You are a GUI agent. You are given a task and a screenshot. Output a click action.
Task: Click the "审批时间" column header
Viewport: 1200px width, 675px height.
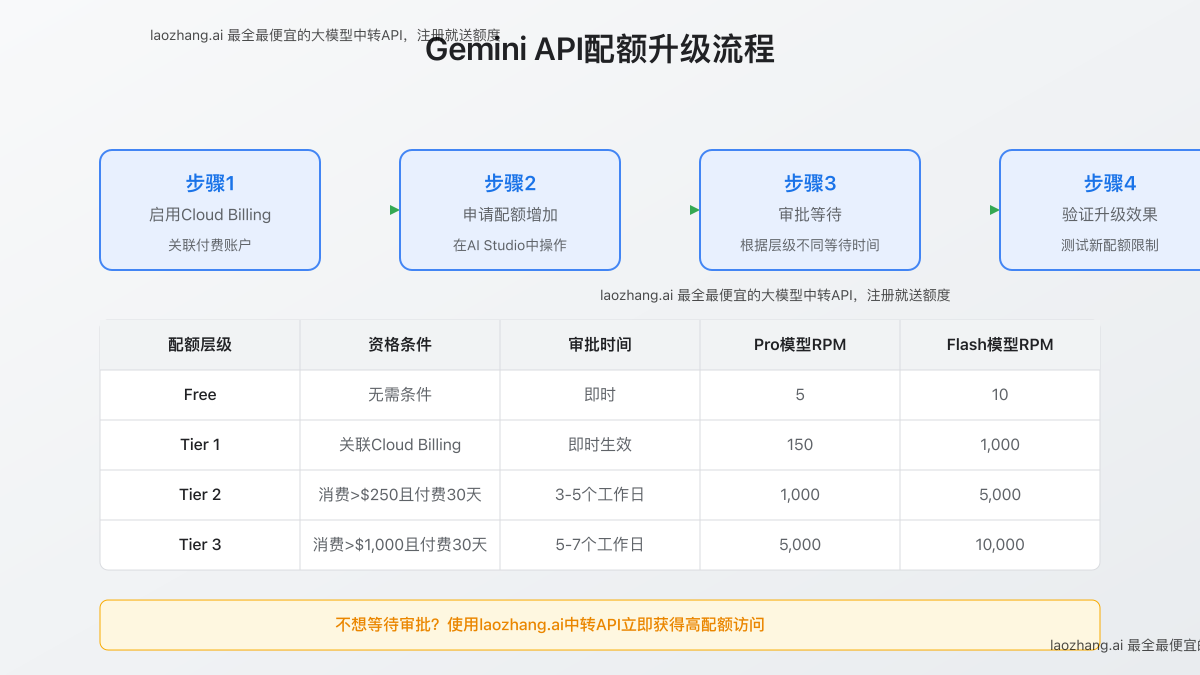pyautogui.click(x=600, y=345)
